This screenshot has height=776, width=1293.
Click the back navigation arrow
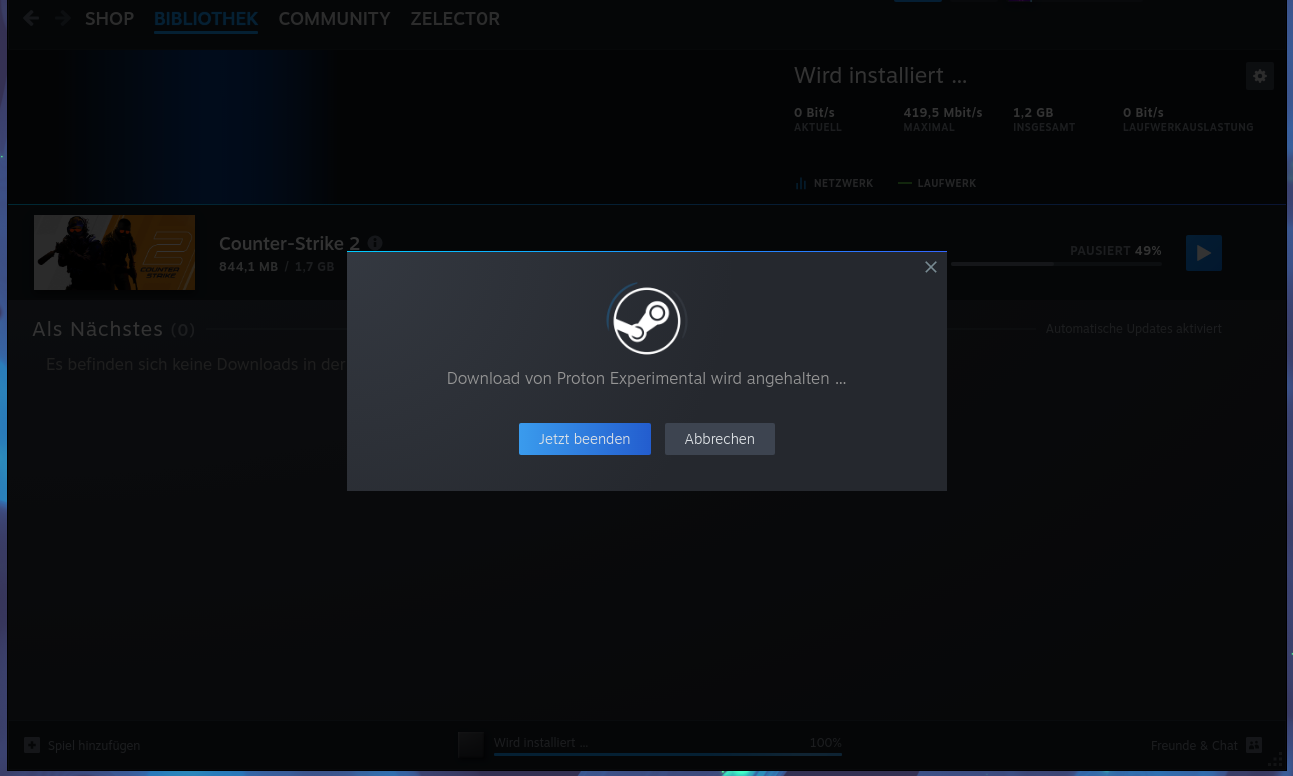tap(31, 18)
